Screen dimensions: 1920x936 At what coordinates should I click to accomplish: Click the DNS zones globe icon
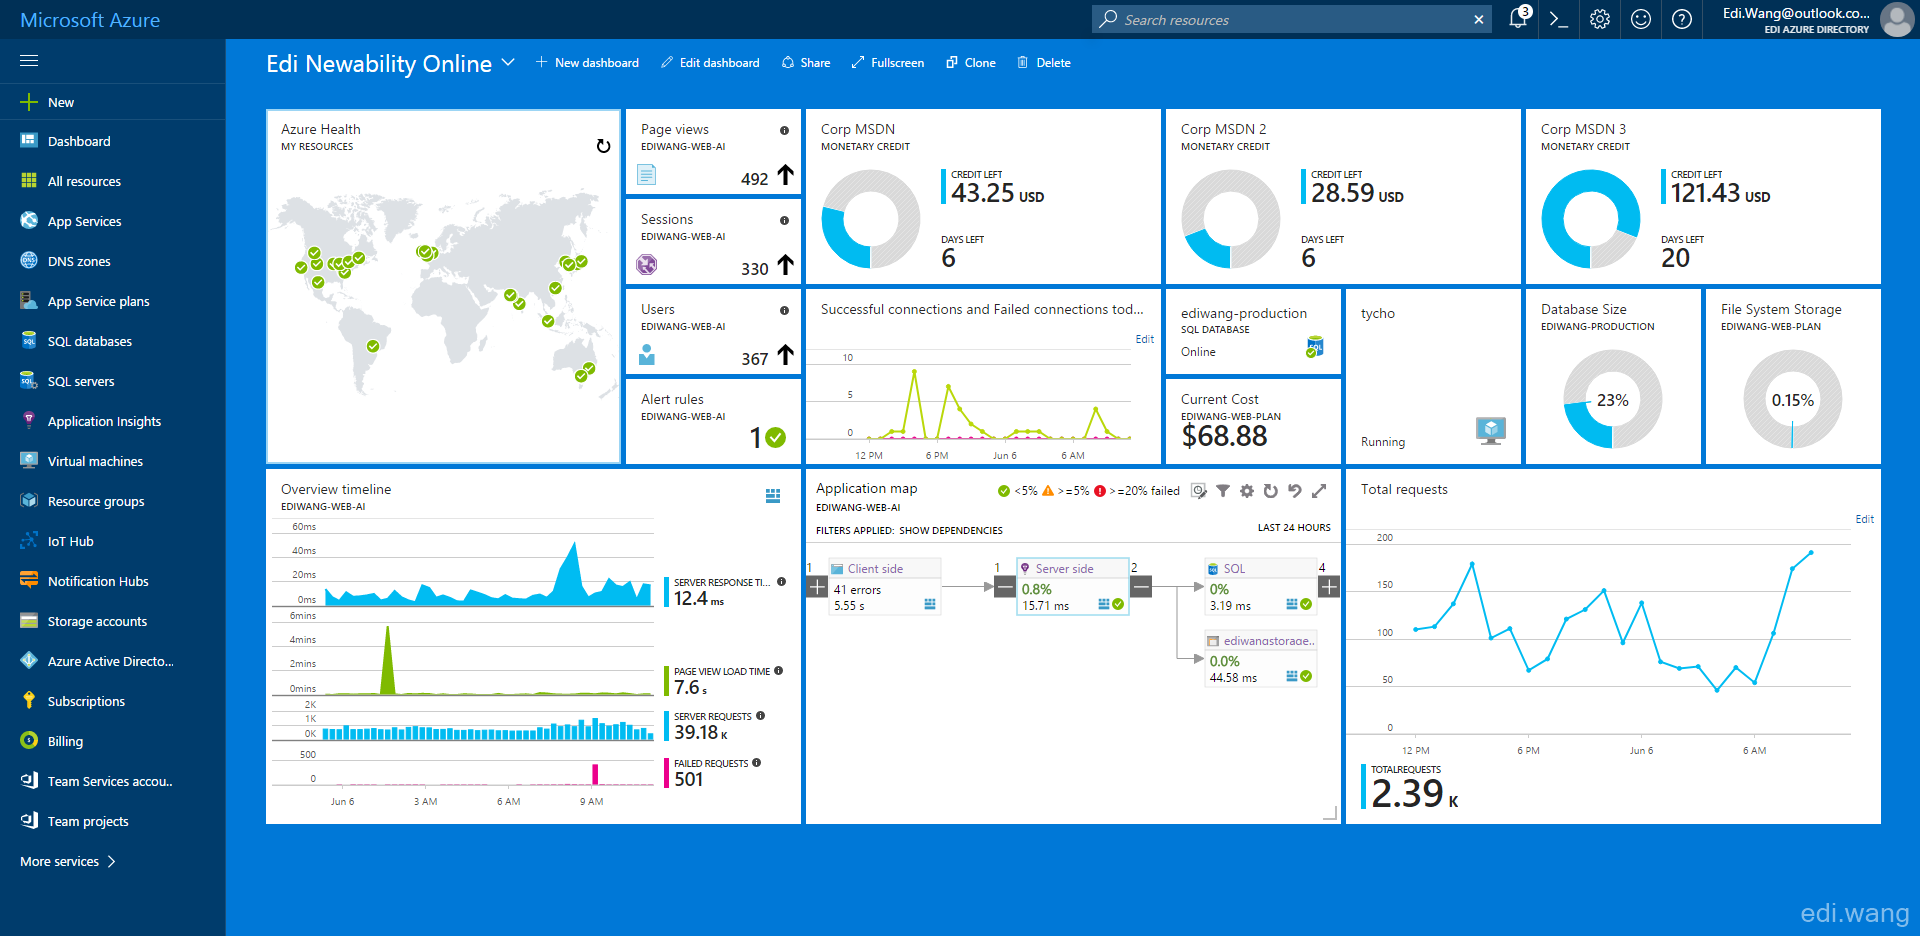click(29, 260)
